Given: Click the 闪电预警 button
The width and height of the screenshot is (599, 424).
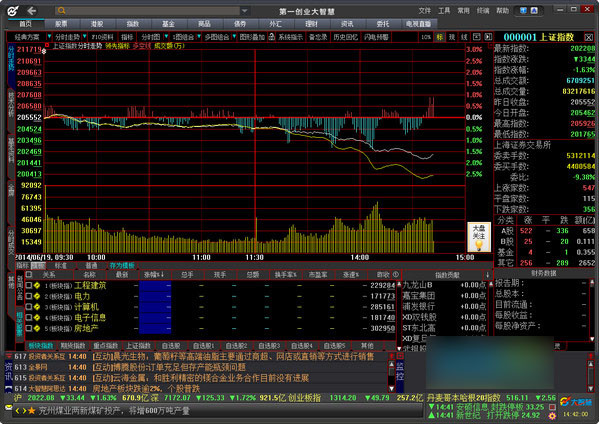Looking at the screenshot, I should pyautogui.click(x=376, y=37).
